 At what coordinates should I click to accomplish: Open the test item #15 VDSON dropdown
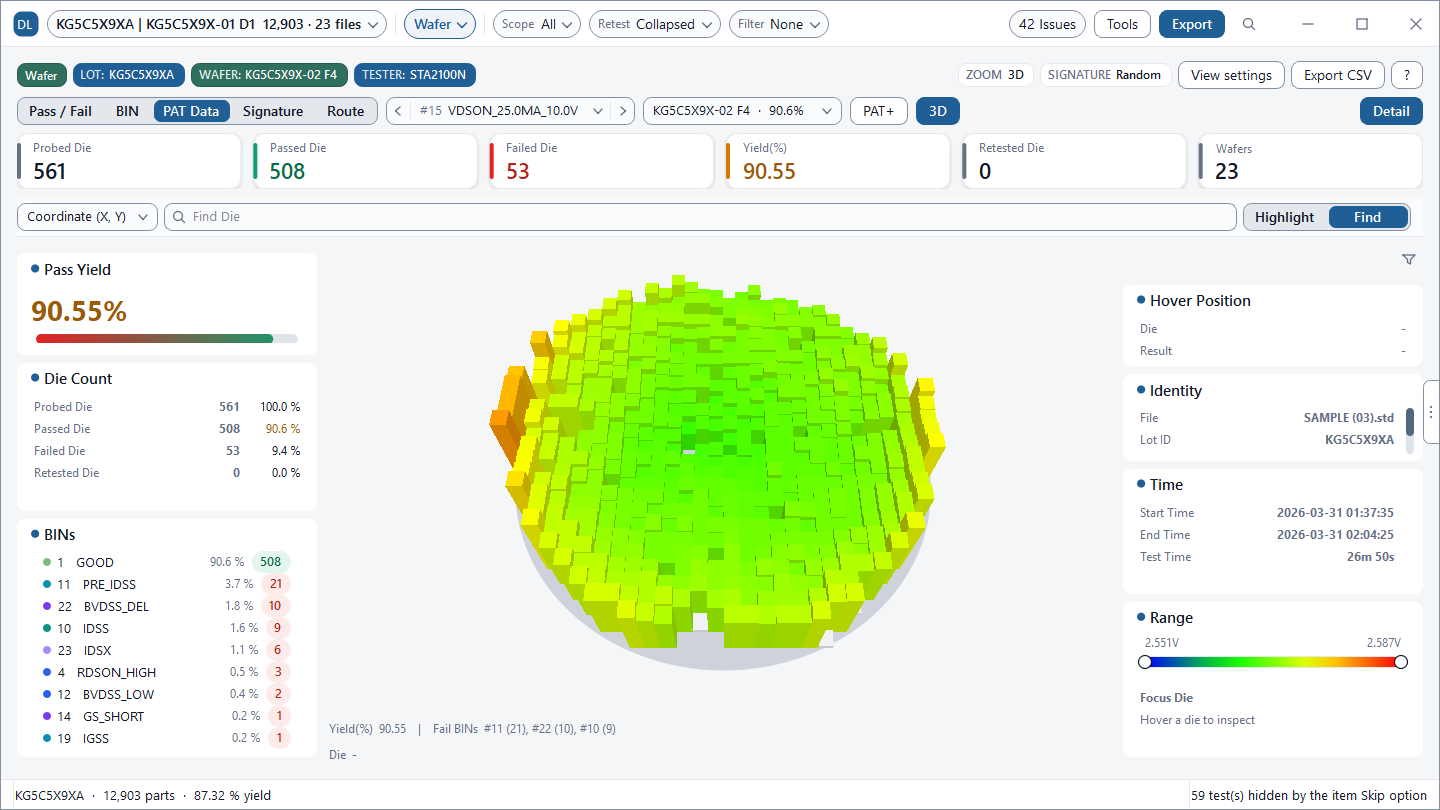(511, 111)
